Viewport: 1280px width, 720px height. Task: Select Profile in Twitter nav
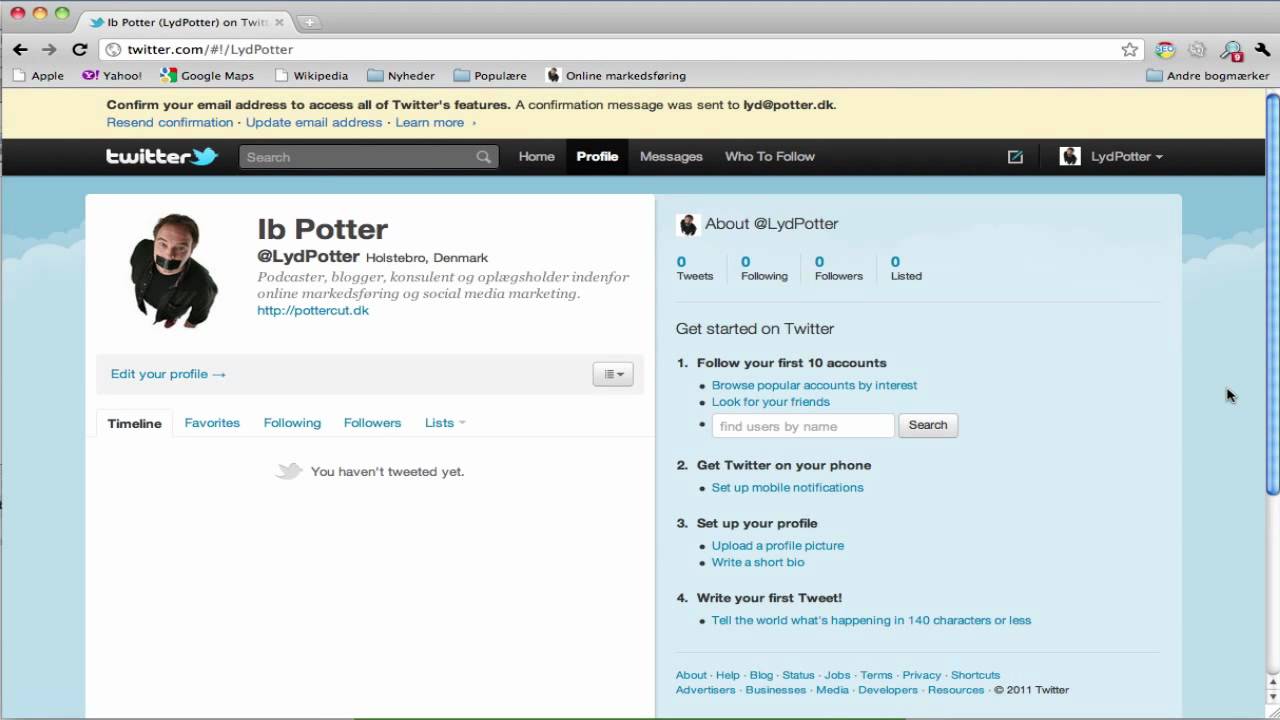point(597,156)
